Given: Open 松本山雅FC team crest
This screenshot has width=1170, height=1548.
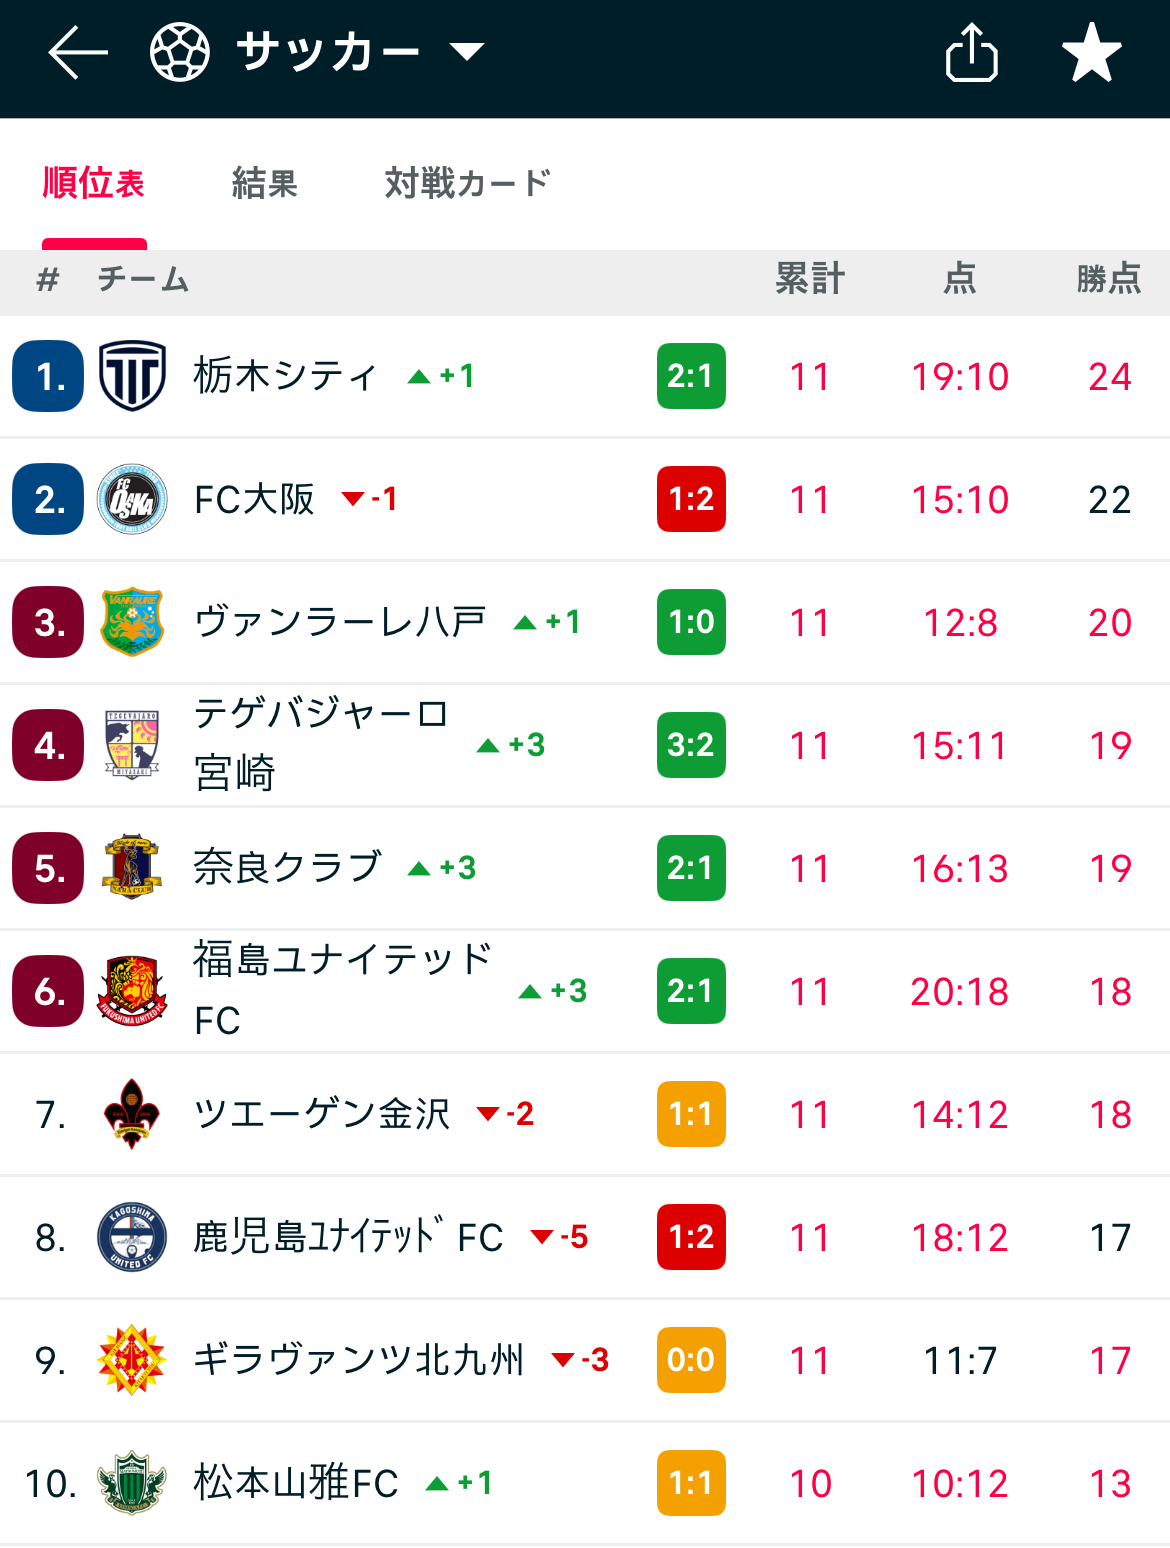Looking at the screenshot, I should [x=132, y=1483].
